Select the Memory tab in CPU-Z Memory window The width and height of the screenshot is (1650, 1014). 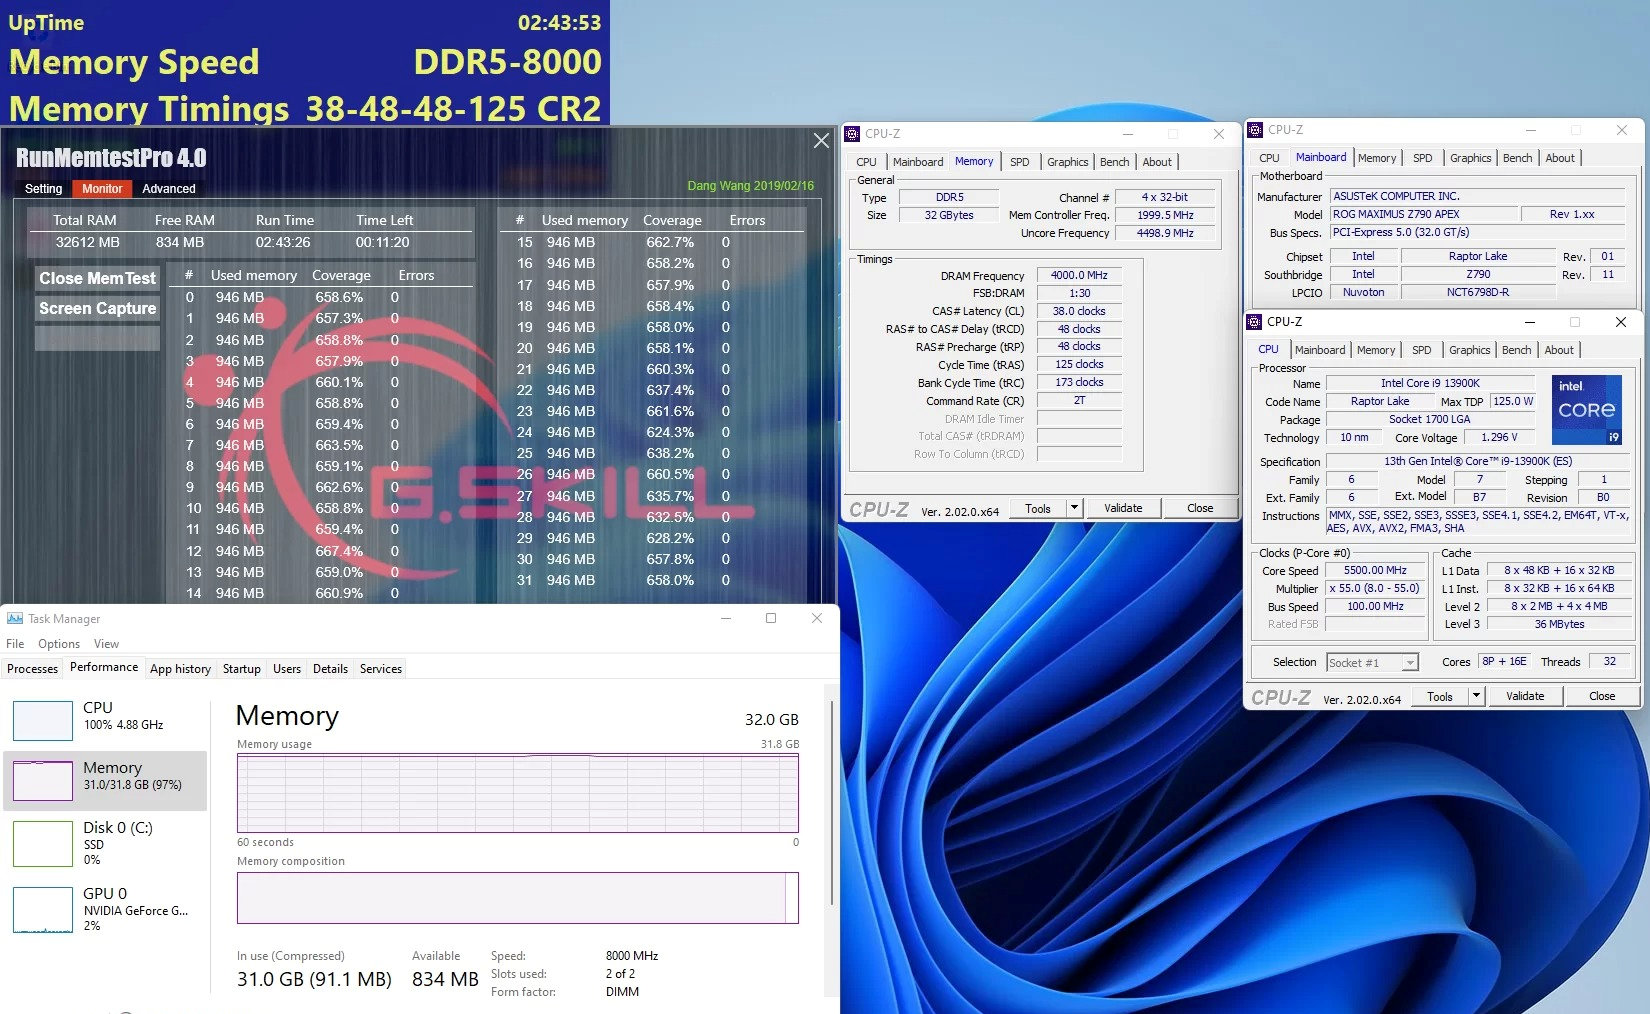click(974, 161)
